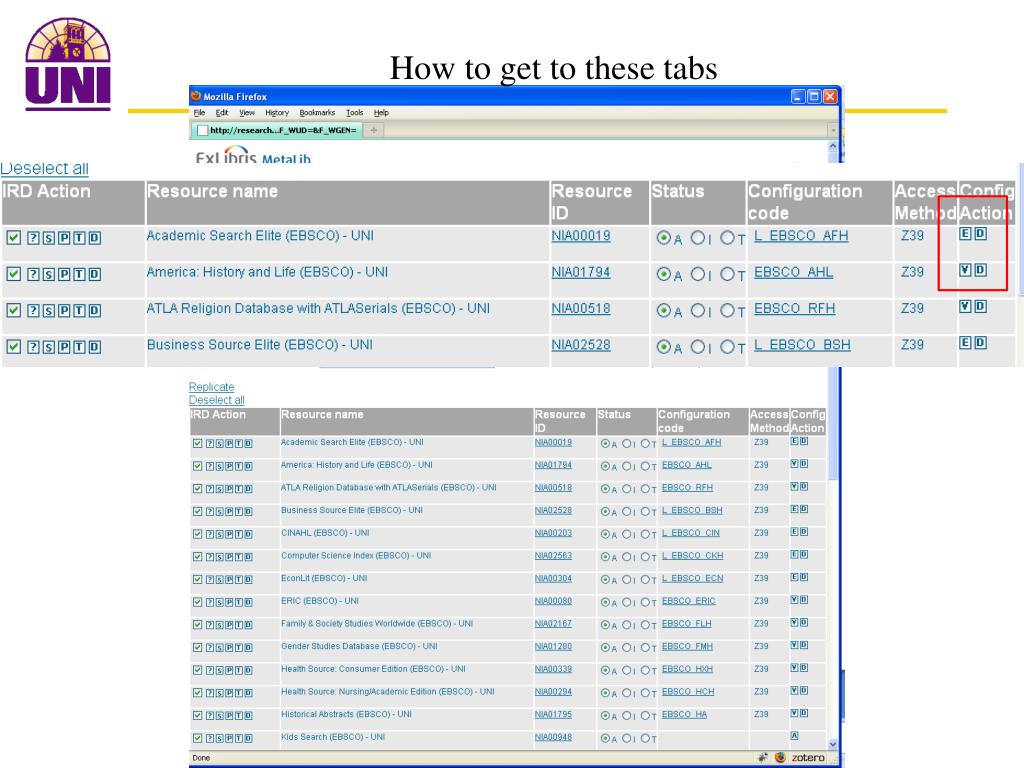Click the S icon in enlarged Academic Search Elite row
Screen dimensions: 1024x768
(48, 238)
